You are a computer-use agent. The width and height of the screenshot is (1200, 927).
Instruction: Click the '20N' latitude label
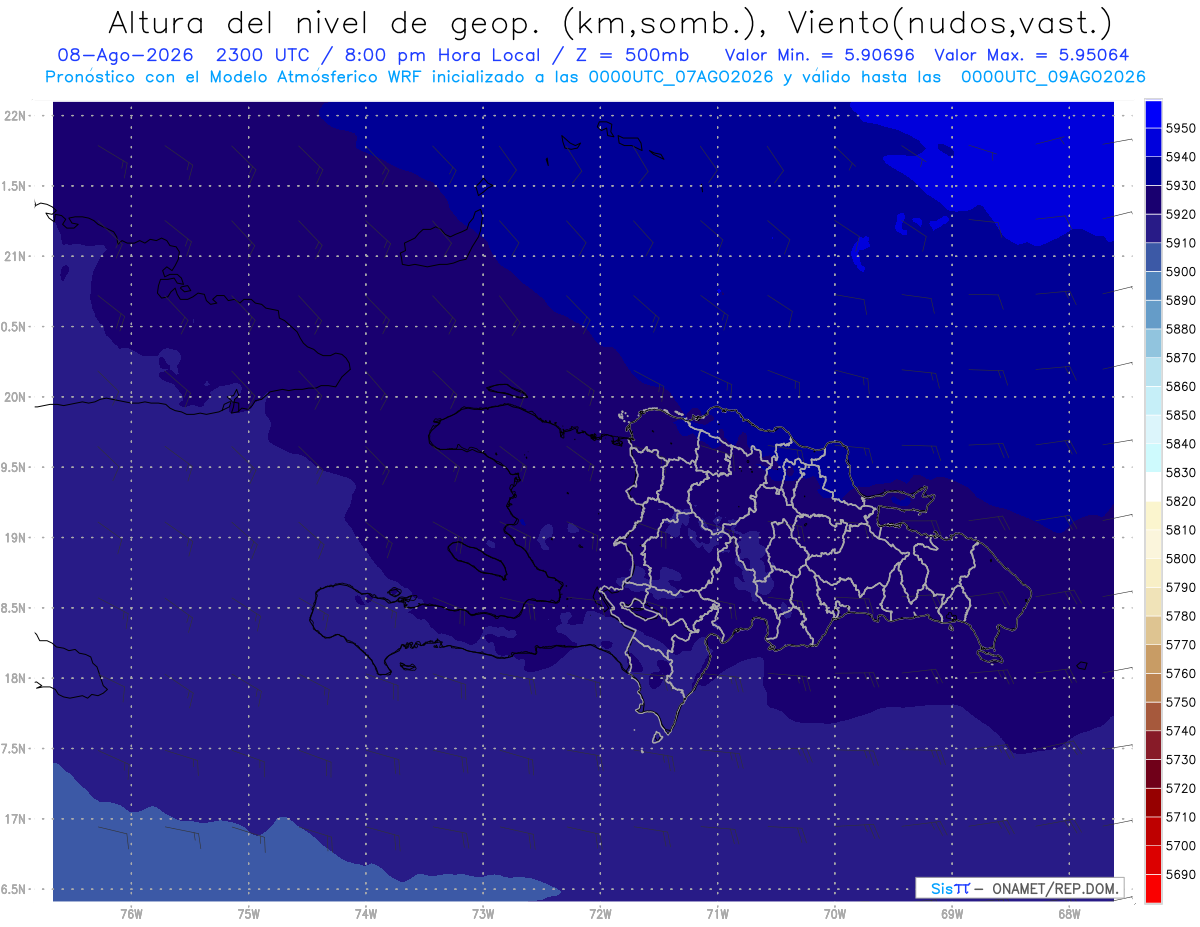click(x=16, y=397)
